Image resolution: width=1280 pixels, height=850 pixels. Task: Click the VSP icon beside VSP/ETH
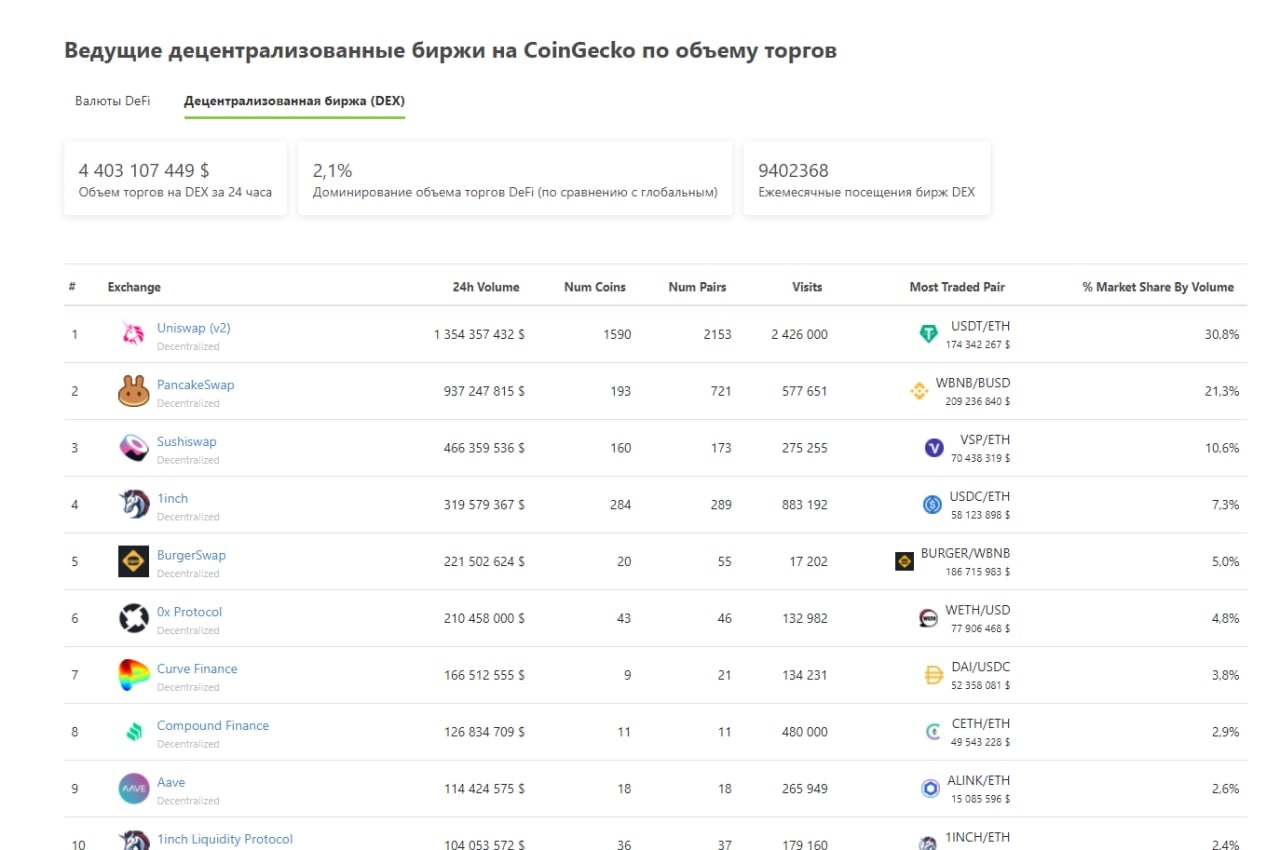pyautogui.click(x=934, y=448)
